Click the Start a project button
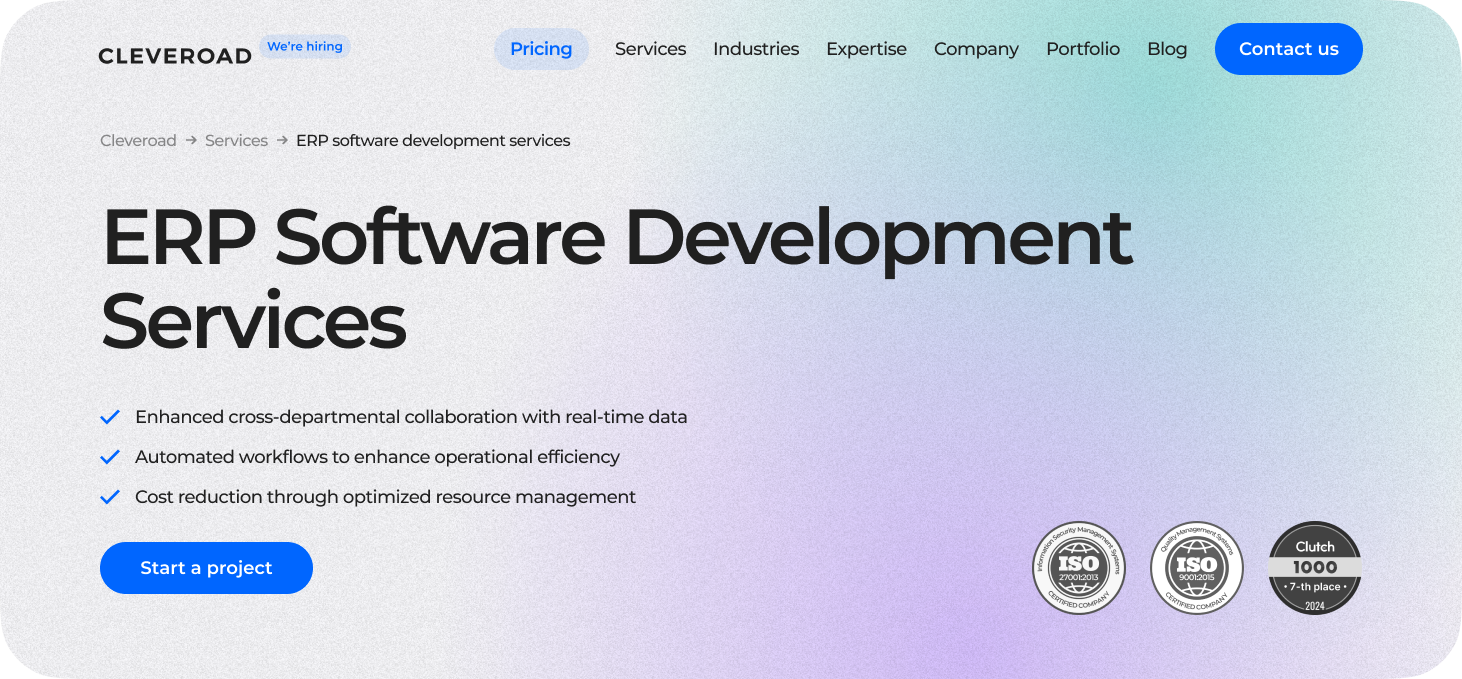 pos(206,567)
